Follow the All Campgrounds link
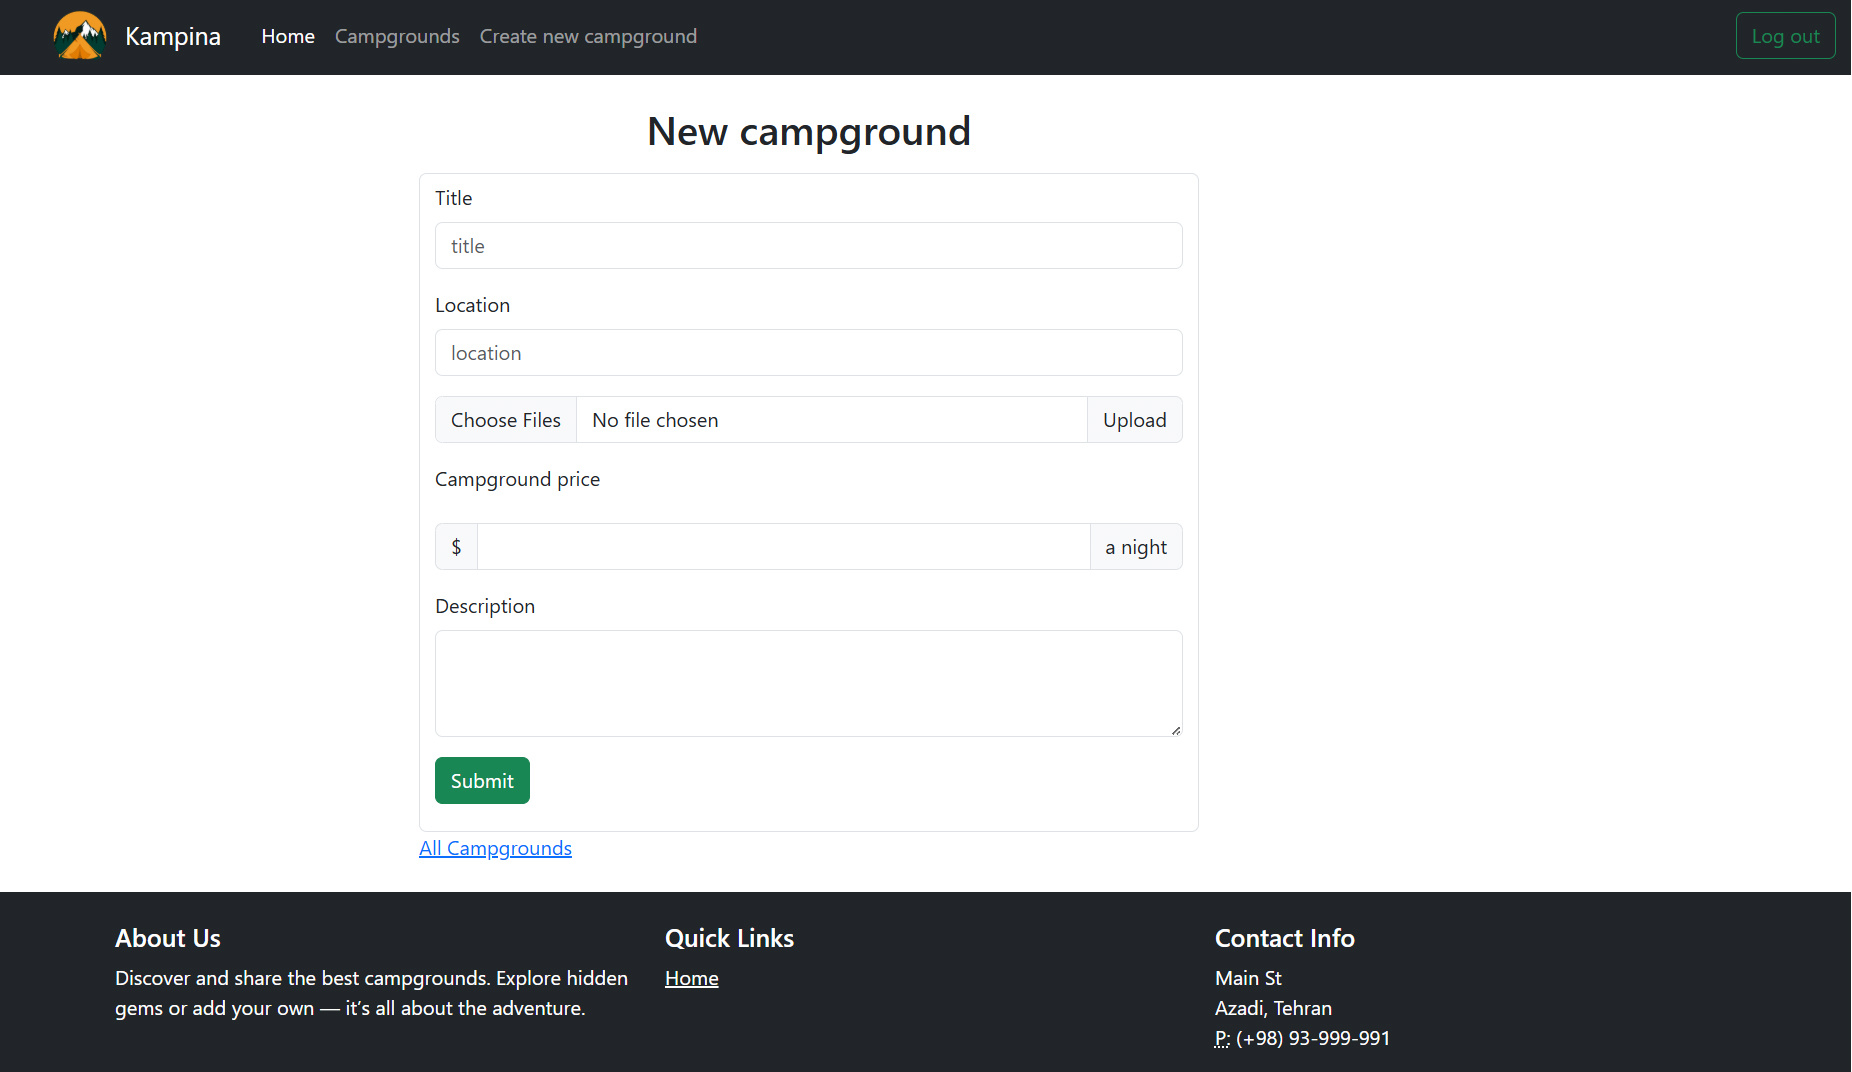This screenshot has width=1852, height=1072. (x=495, y=849)
